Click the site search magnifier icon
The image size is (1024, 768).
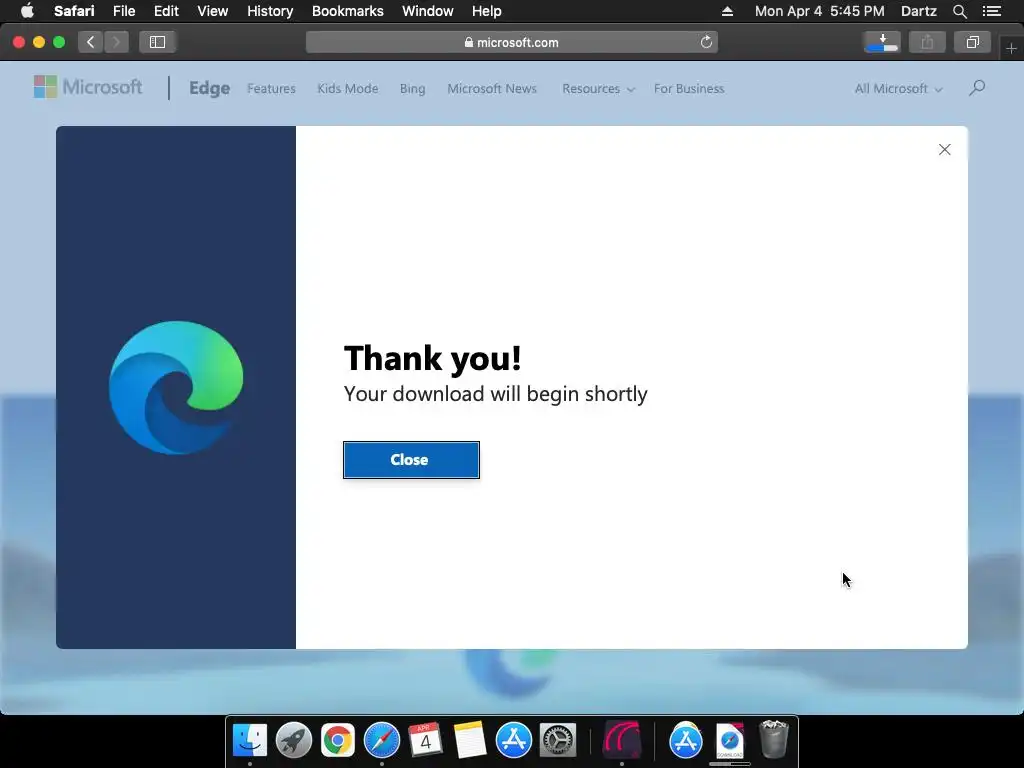click(977, 88)
